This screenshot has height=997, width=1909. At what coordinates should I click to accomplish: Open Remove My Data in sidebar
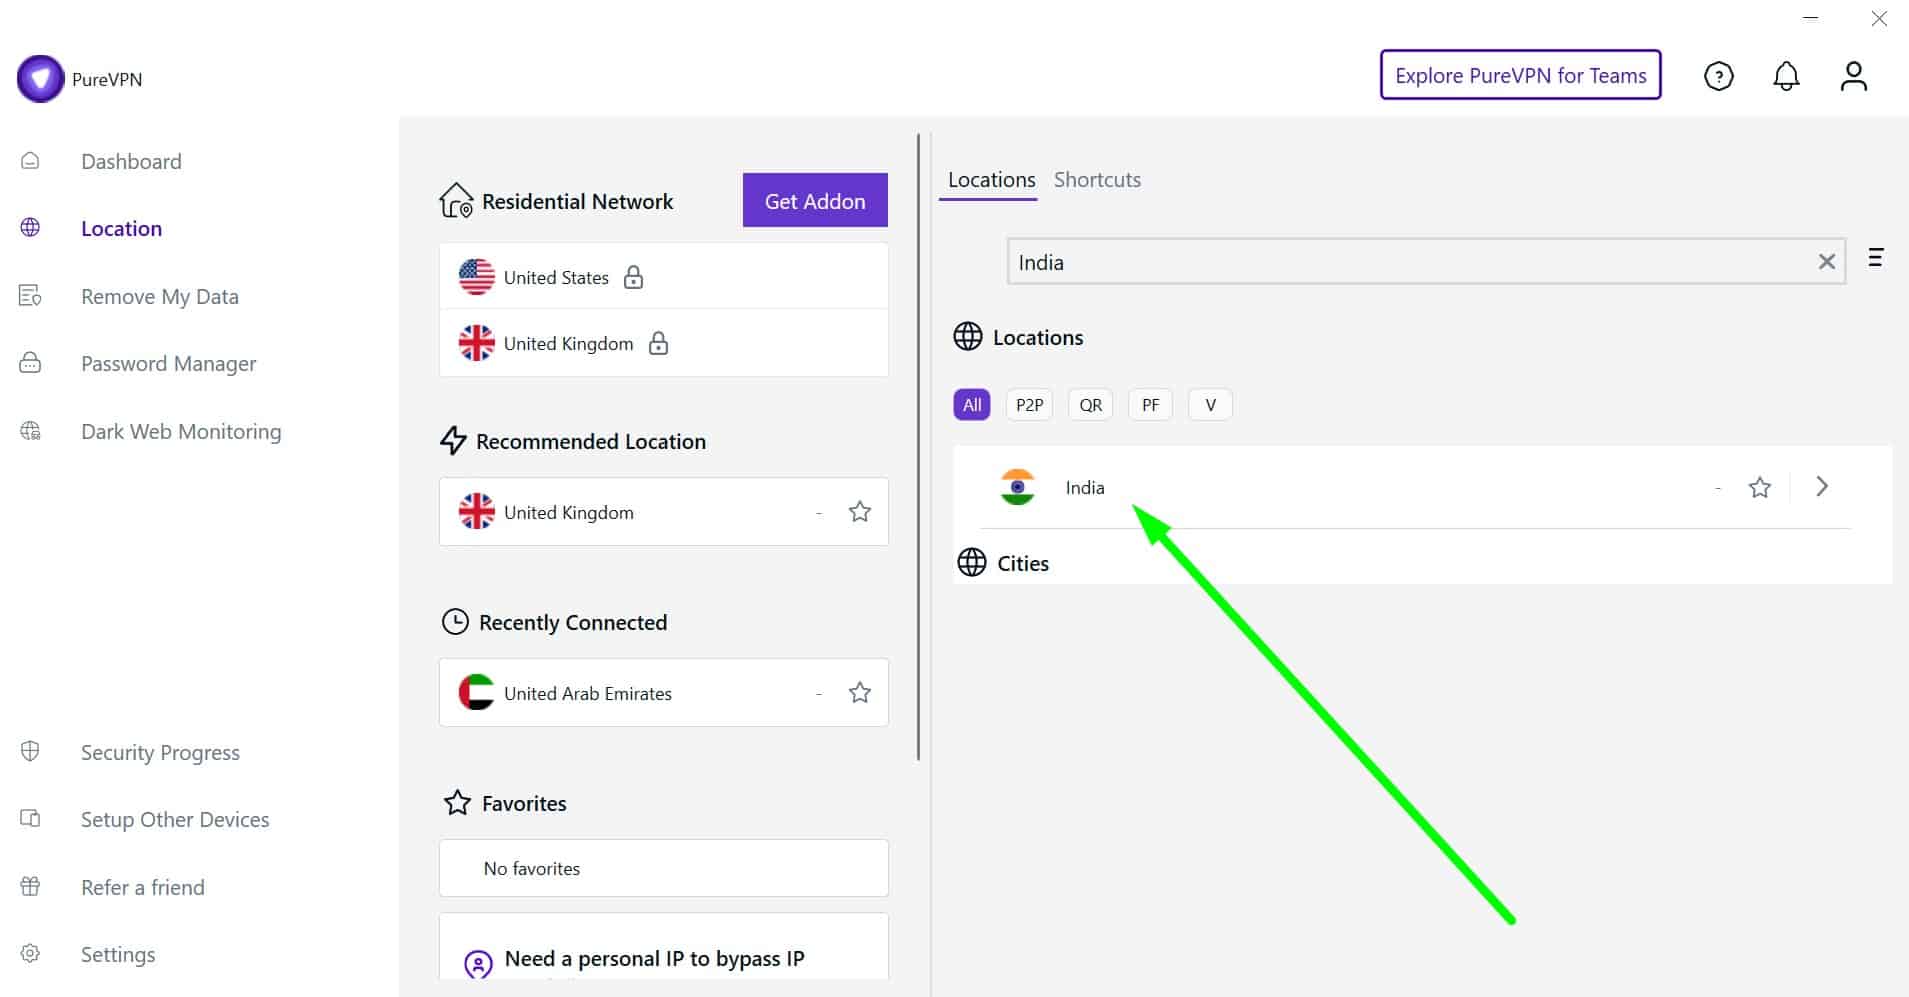pyautogui.click(x=160, y=296)
